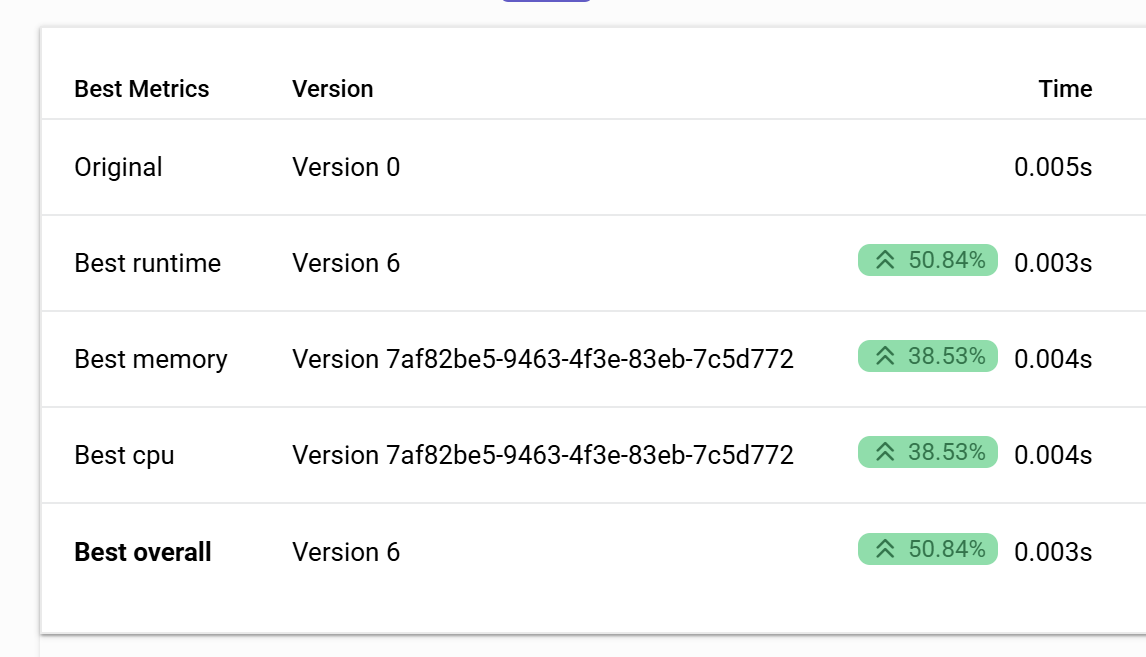
Task: Click the Time column header
Action: pos(1065,89)
